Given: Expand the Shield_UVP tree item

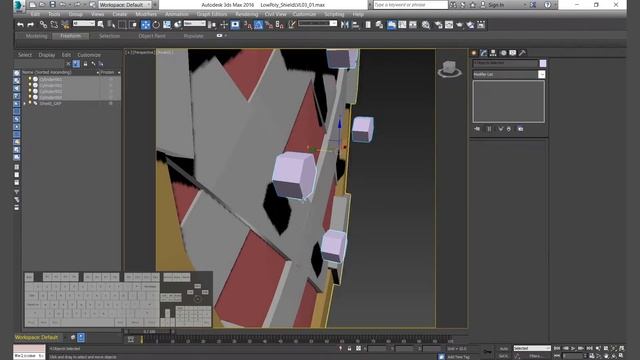Looking at the screenshot, I should point(24,104).
